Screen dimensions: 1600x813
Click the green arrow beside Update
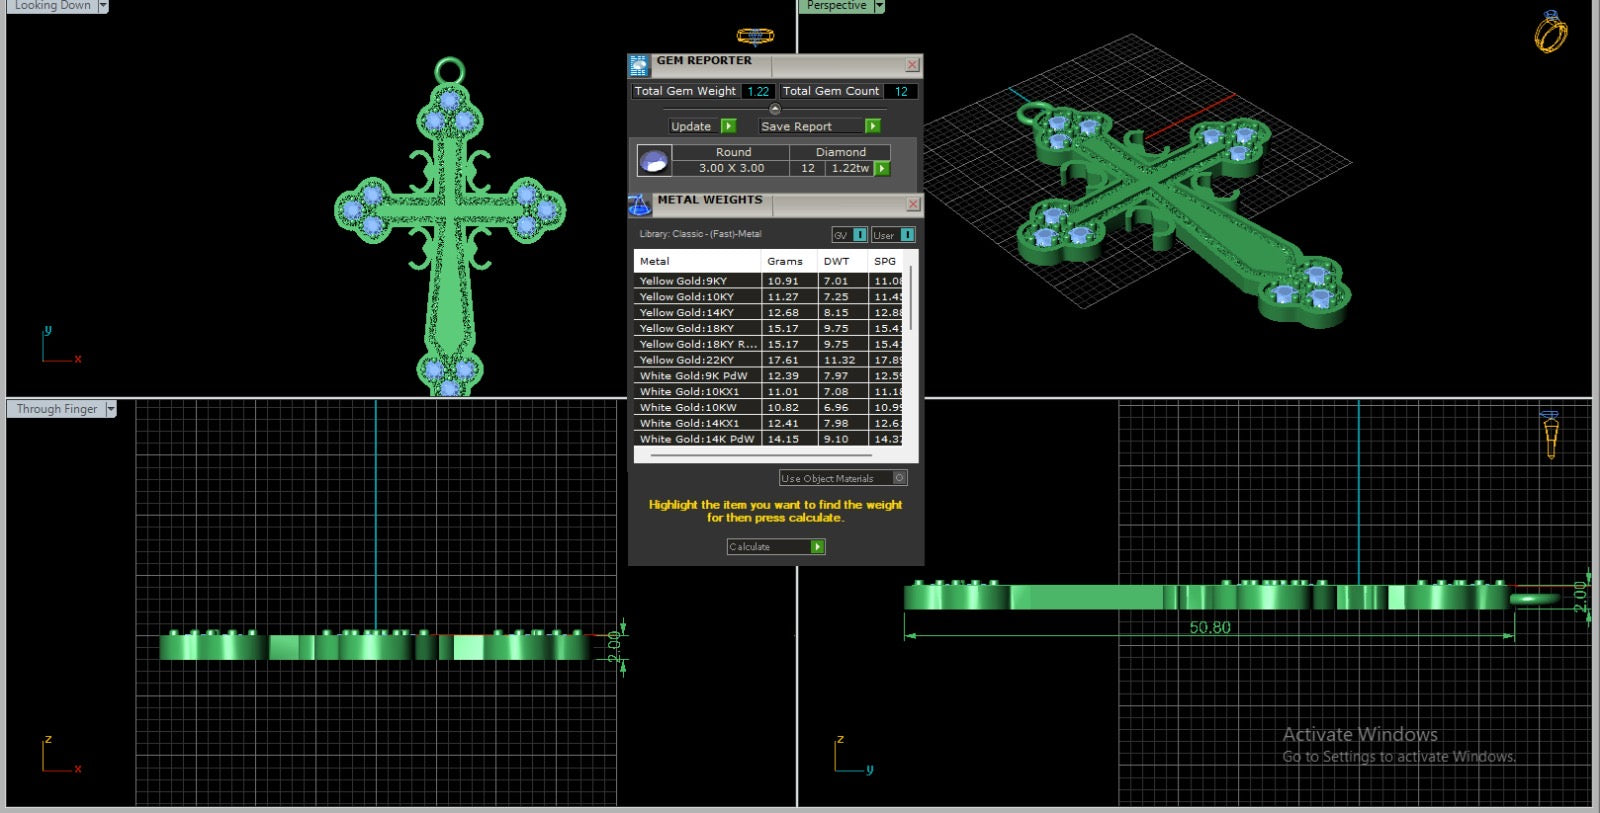[x=728, y=126]
